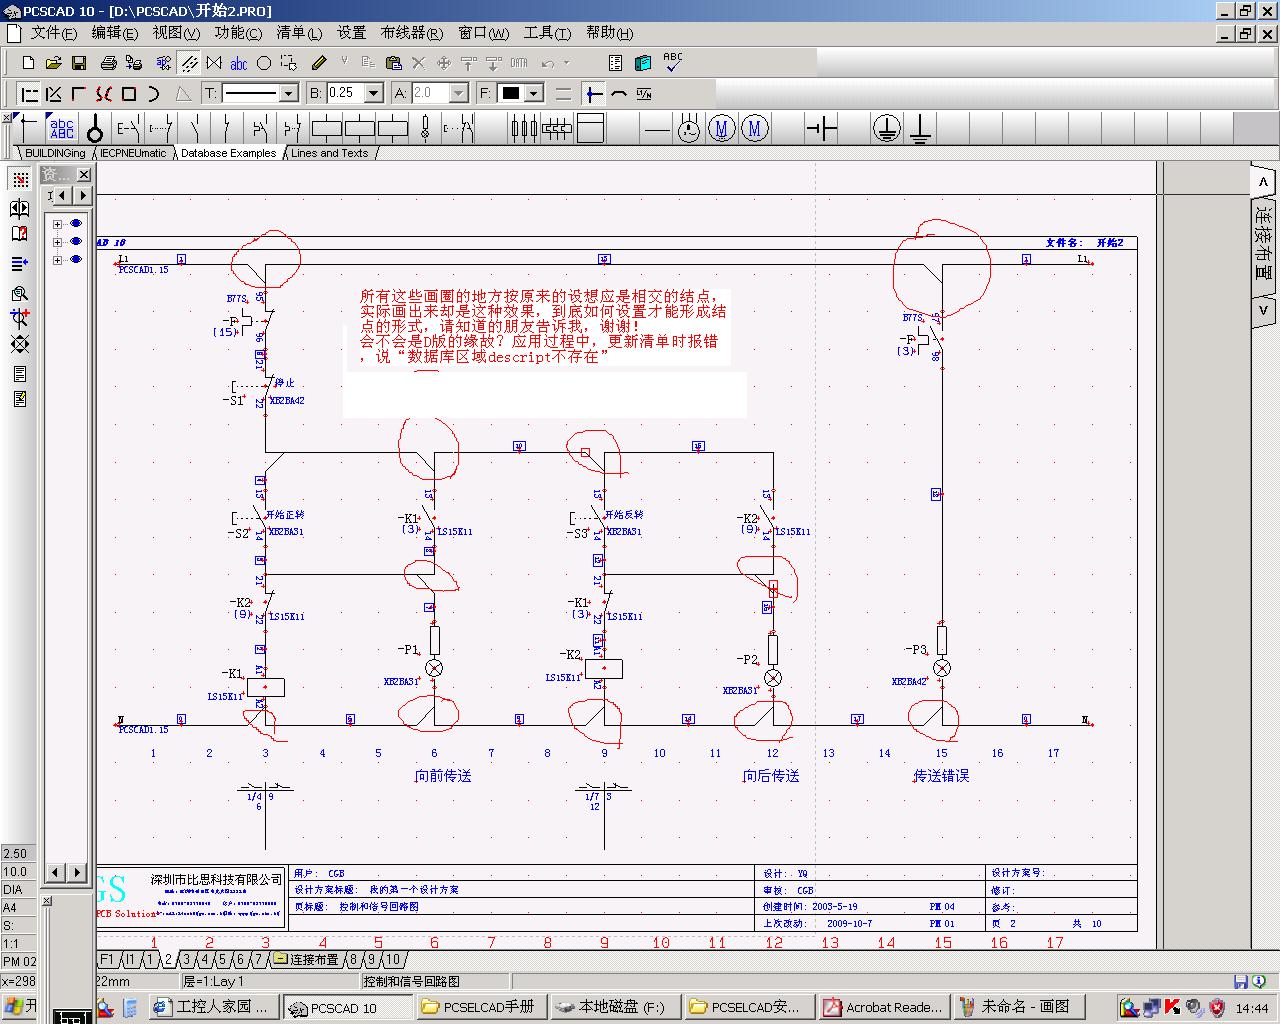Toggle third eye visibility icon in tree
The width and height of the screenshot is (1280, 1024).
[x=76, y=260]
